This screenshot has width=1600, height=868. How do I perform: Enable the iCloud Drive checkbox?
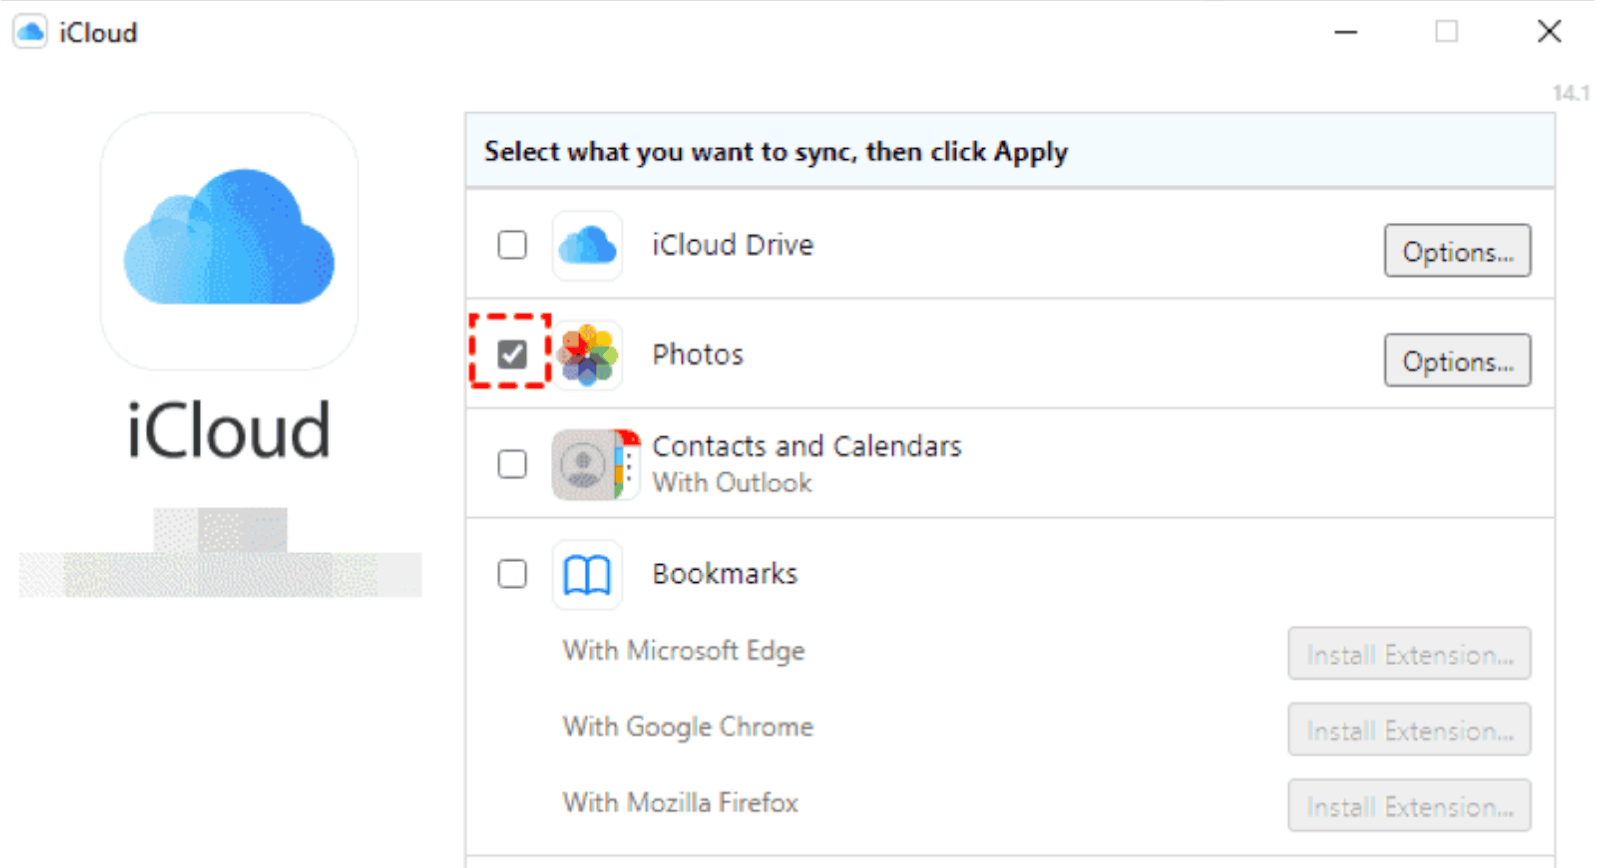512,245
